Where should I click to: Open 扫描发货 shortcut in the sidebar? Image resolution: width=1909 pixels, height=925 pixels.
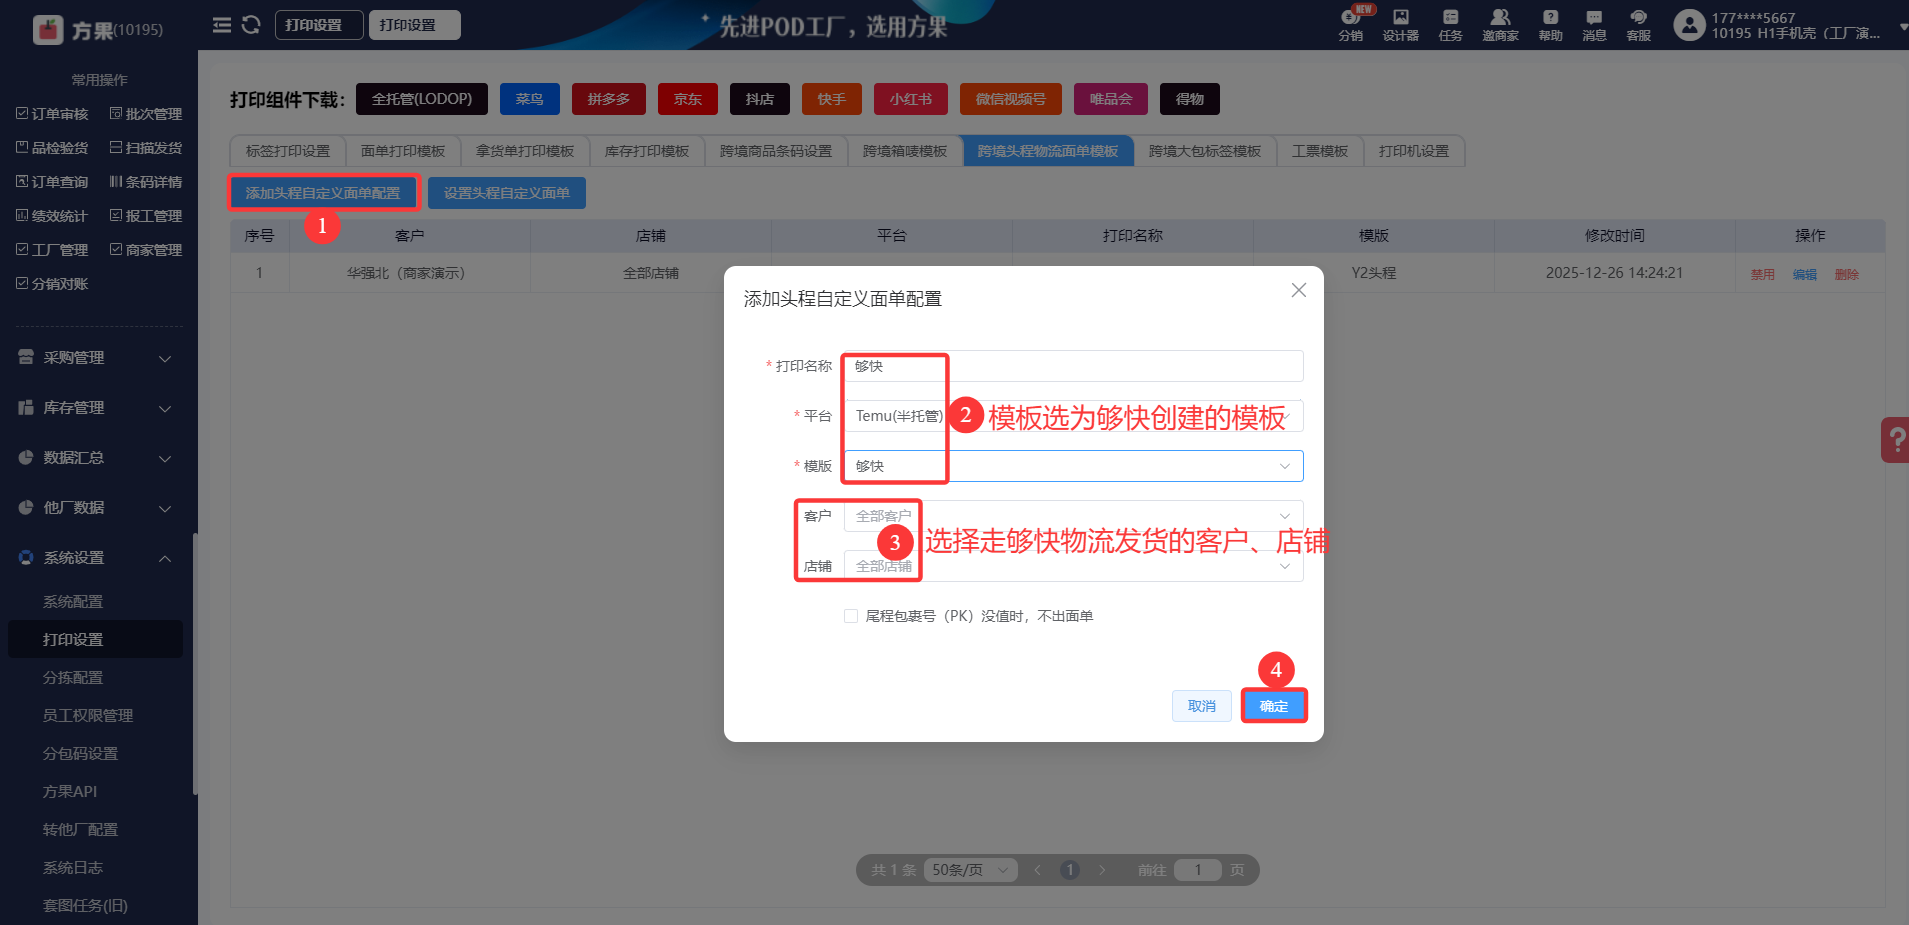tap(146, 148)
